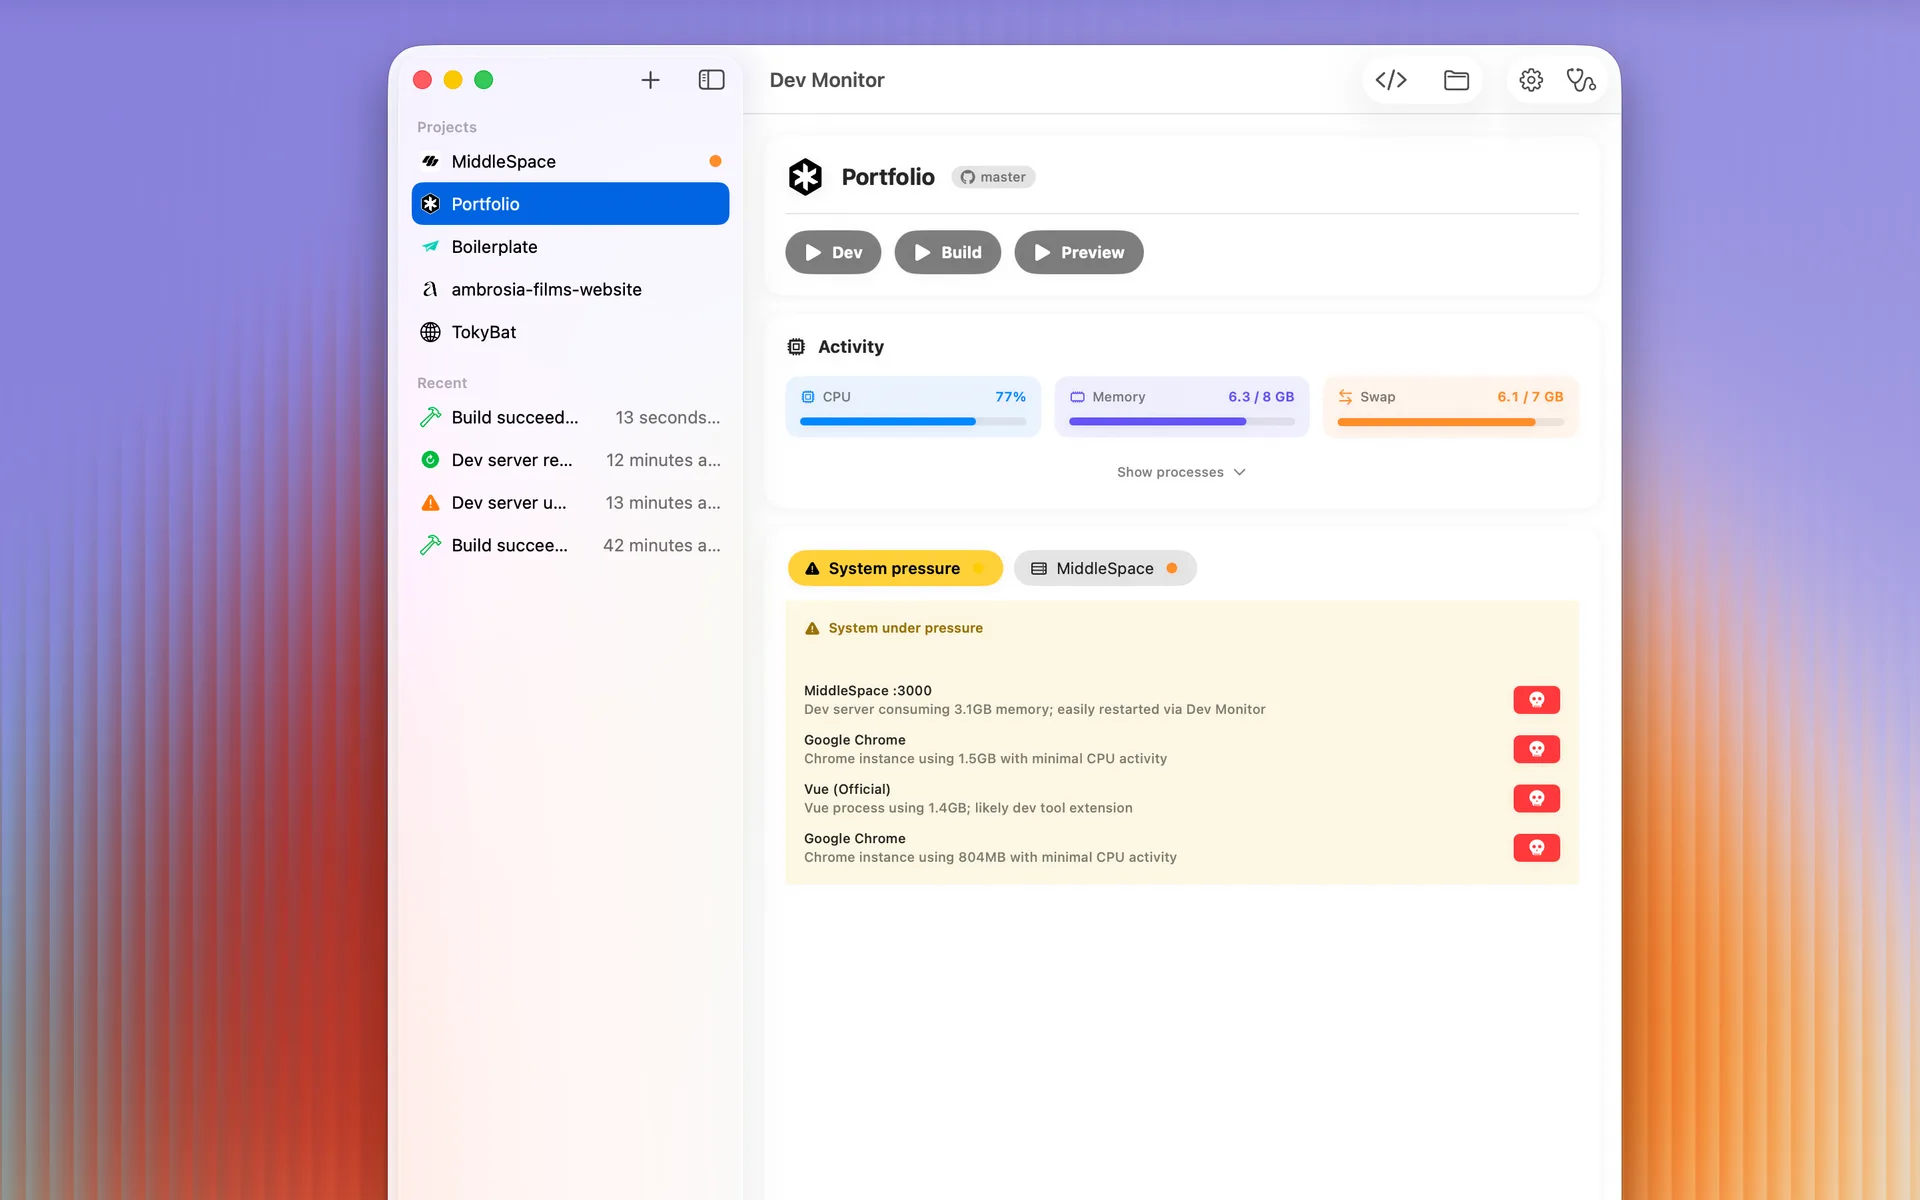Open settings gear icon
Viewport: 1920px width, 1200px height.
(x=1531, y=80)
